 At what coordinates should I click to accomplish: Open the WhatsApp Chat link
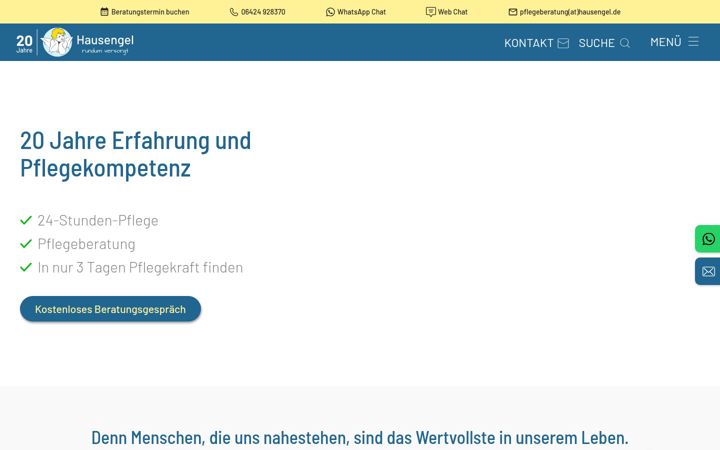[x=361, y=12]
